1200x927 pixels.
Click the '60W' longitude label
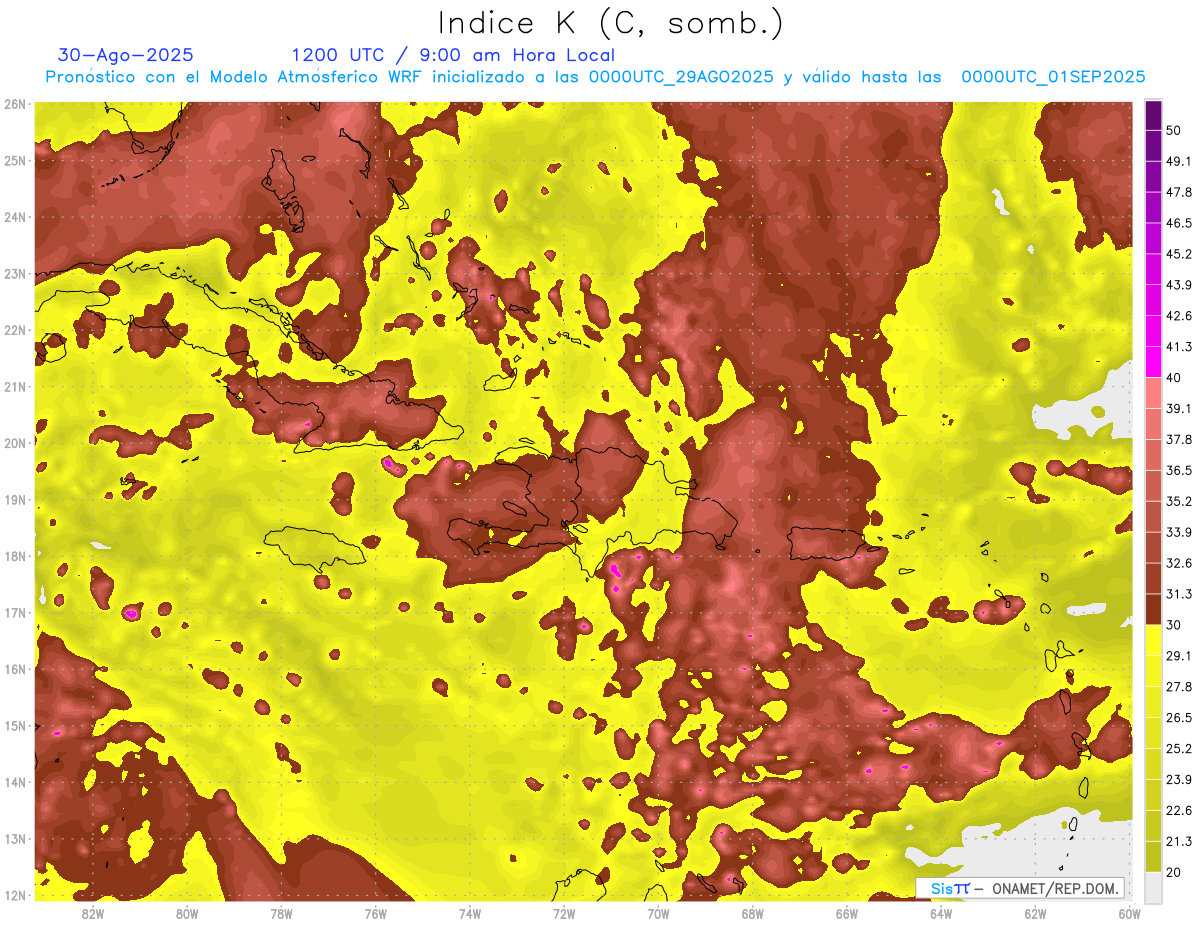click(1130, 914)
